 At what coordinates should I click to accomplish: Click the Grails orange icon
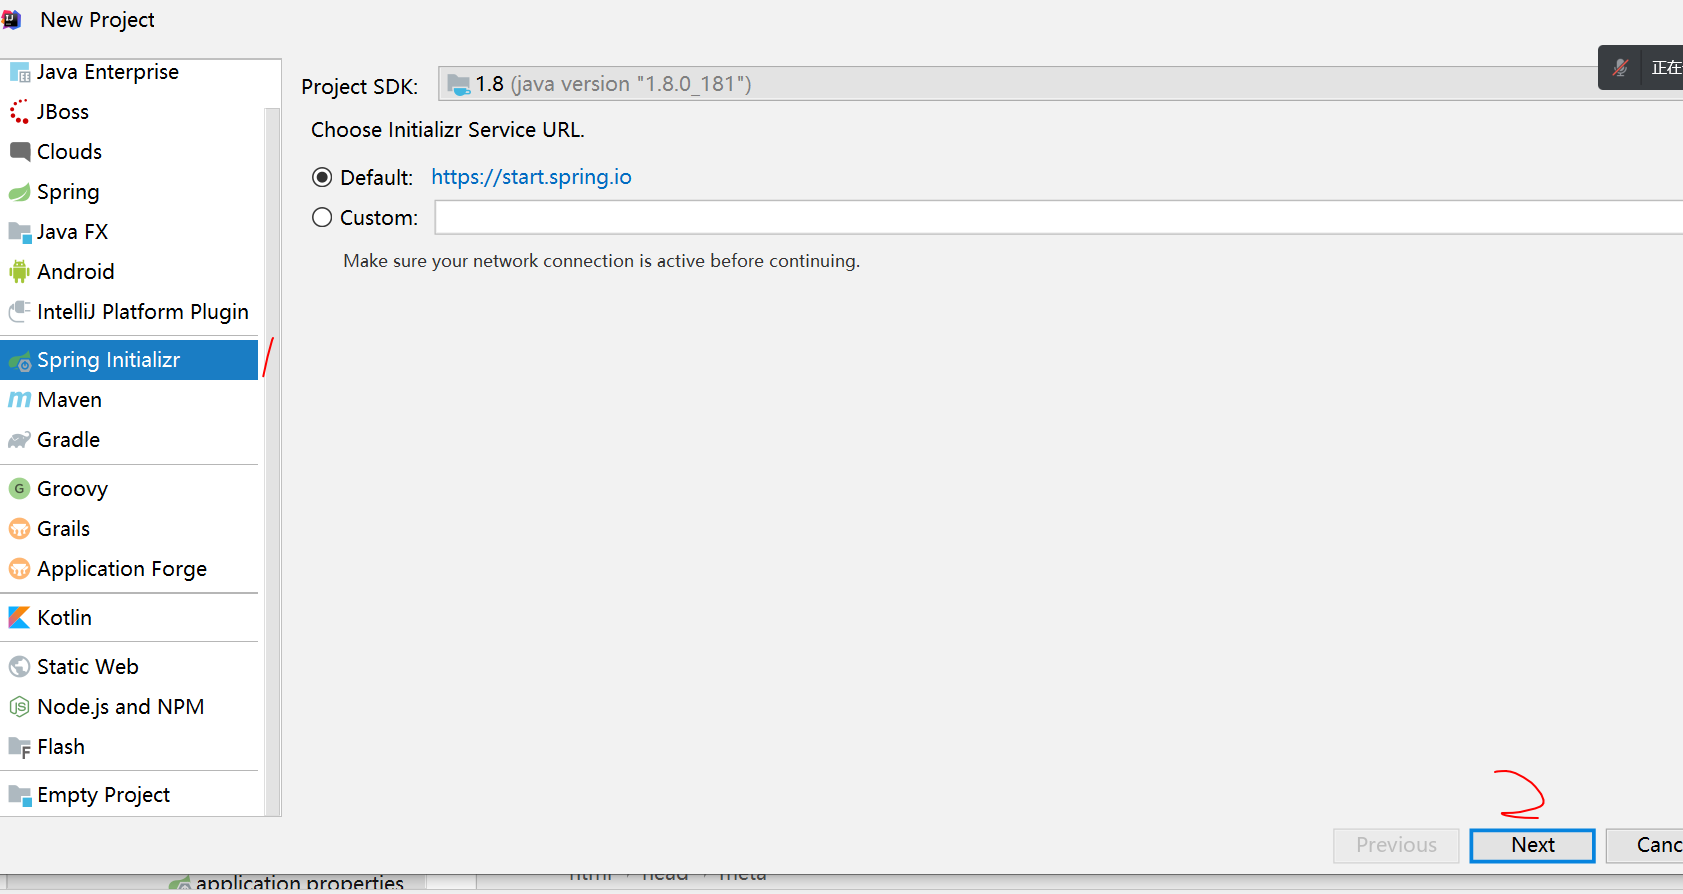click(19, 529)
